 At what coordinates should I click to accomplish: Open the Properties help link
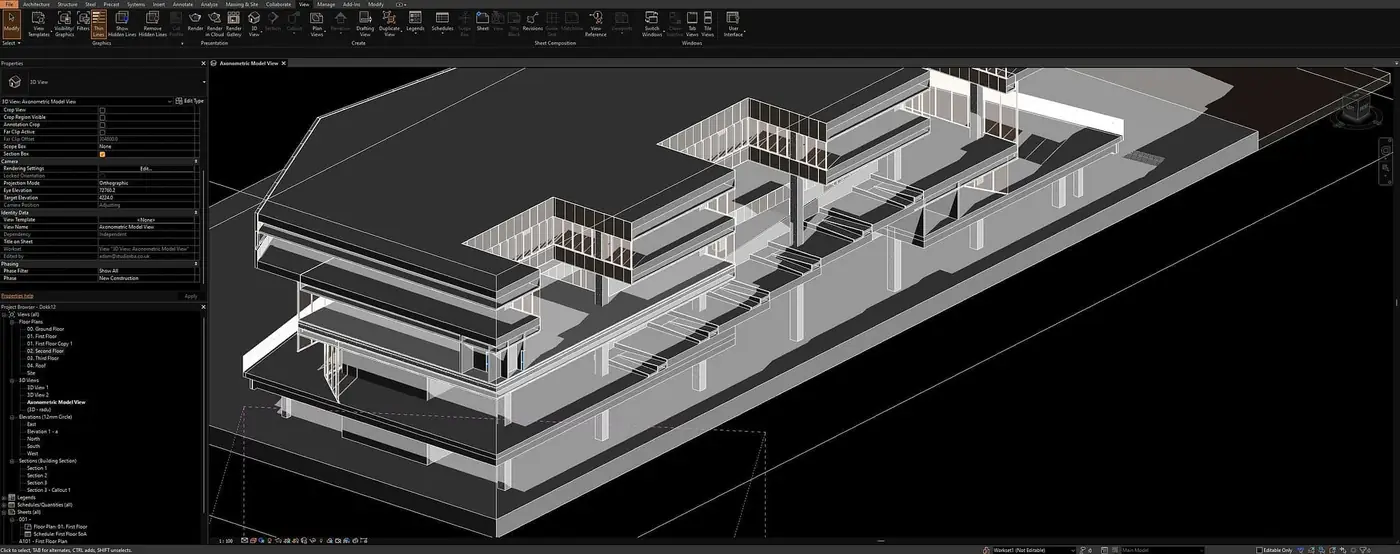point(17,296)
